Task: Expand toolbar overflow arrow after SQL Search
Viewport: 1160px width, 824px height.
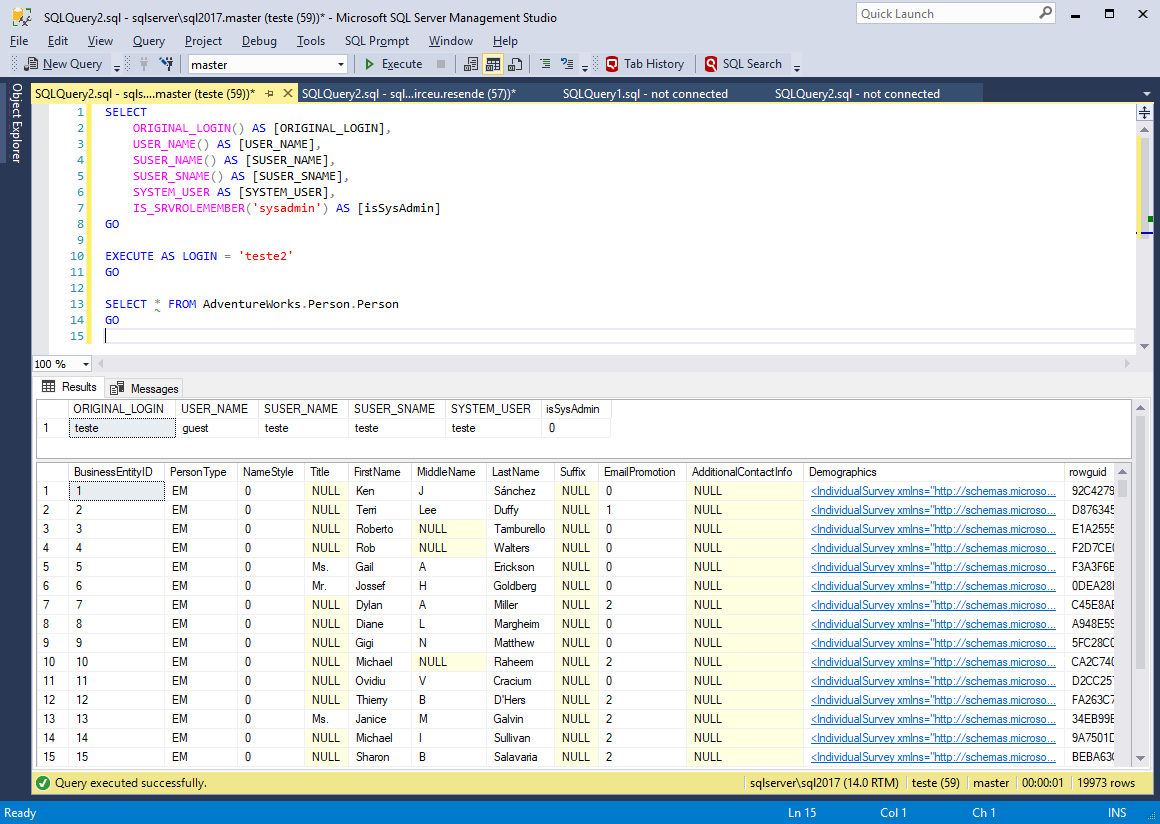Action: (x=797, y=68)
